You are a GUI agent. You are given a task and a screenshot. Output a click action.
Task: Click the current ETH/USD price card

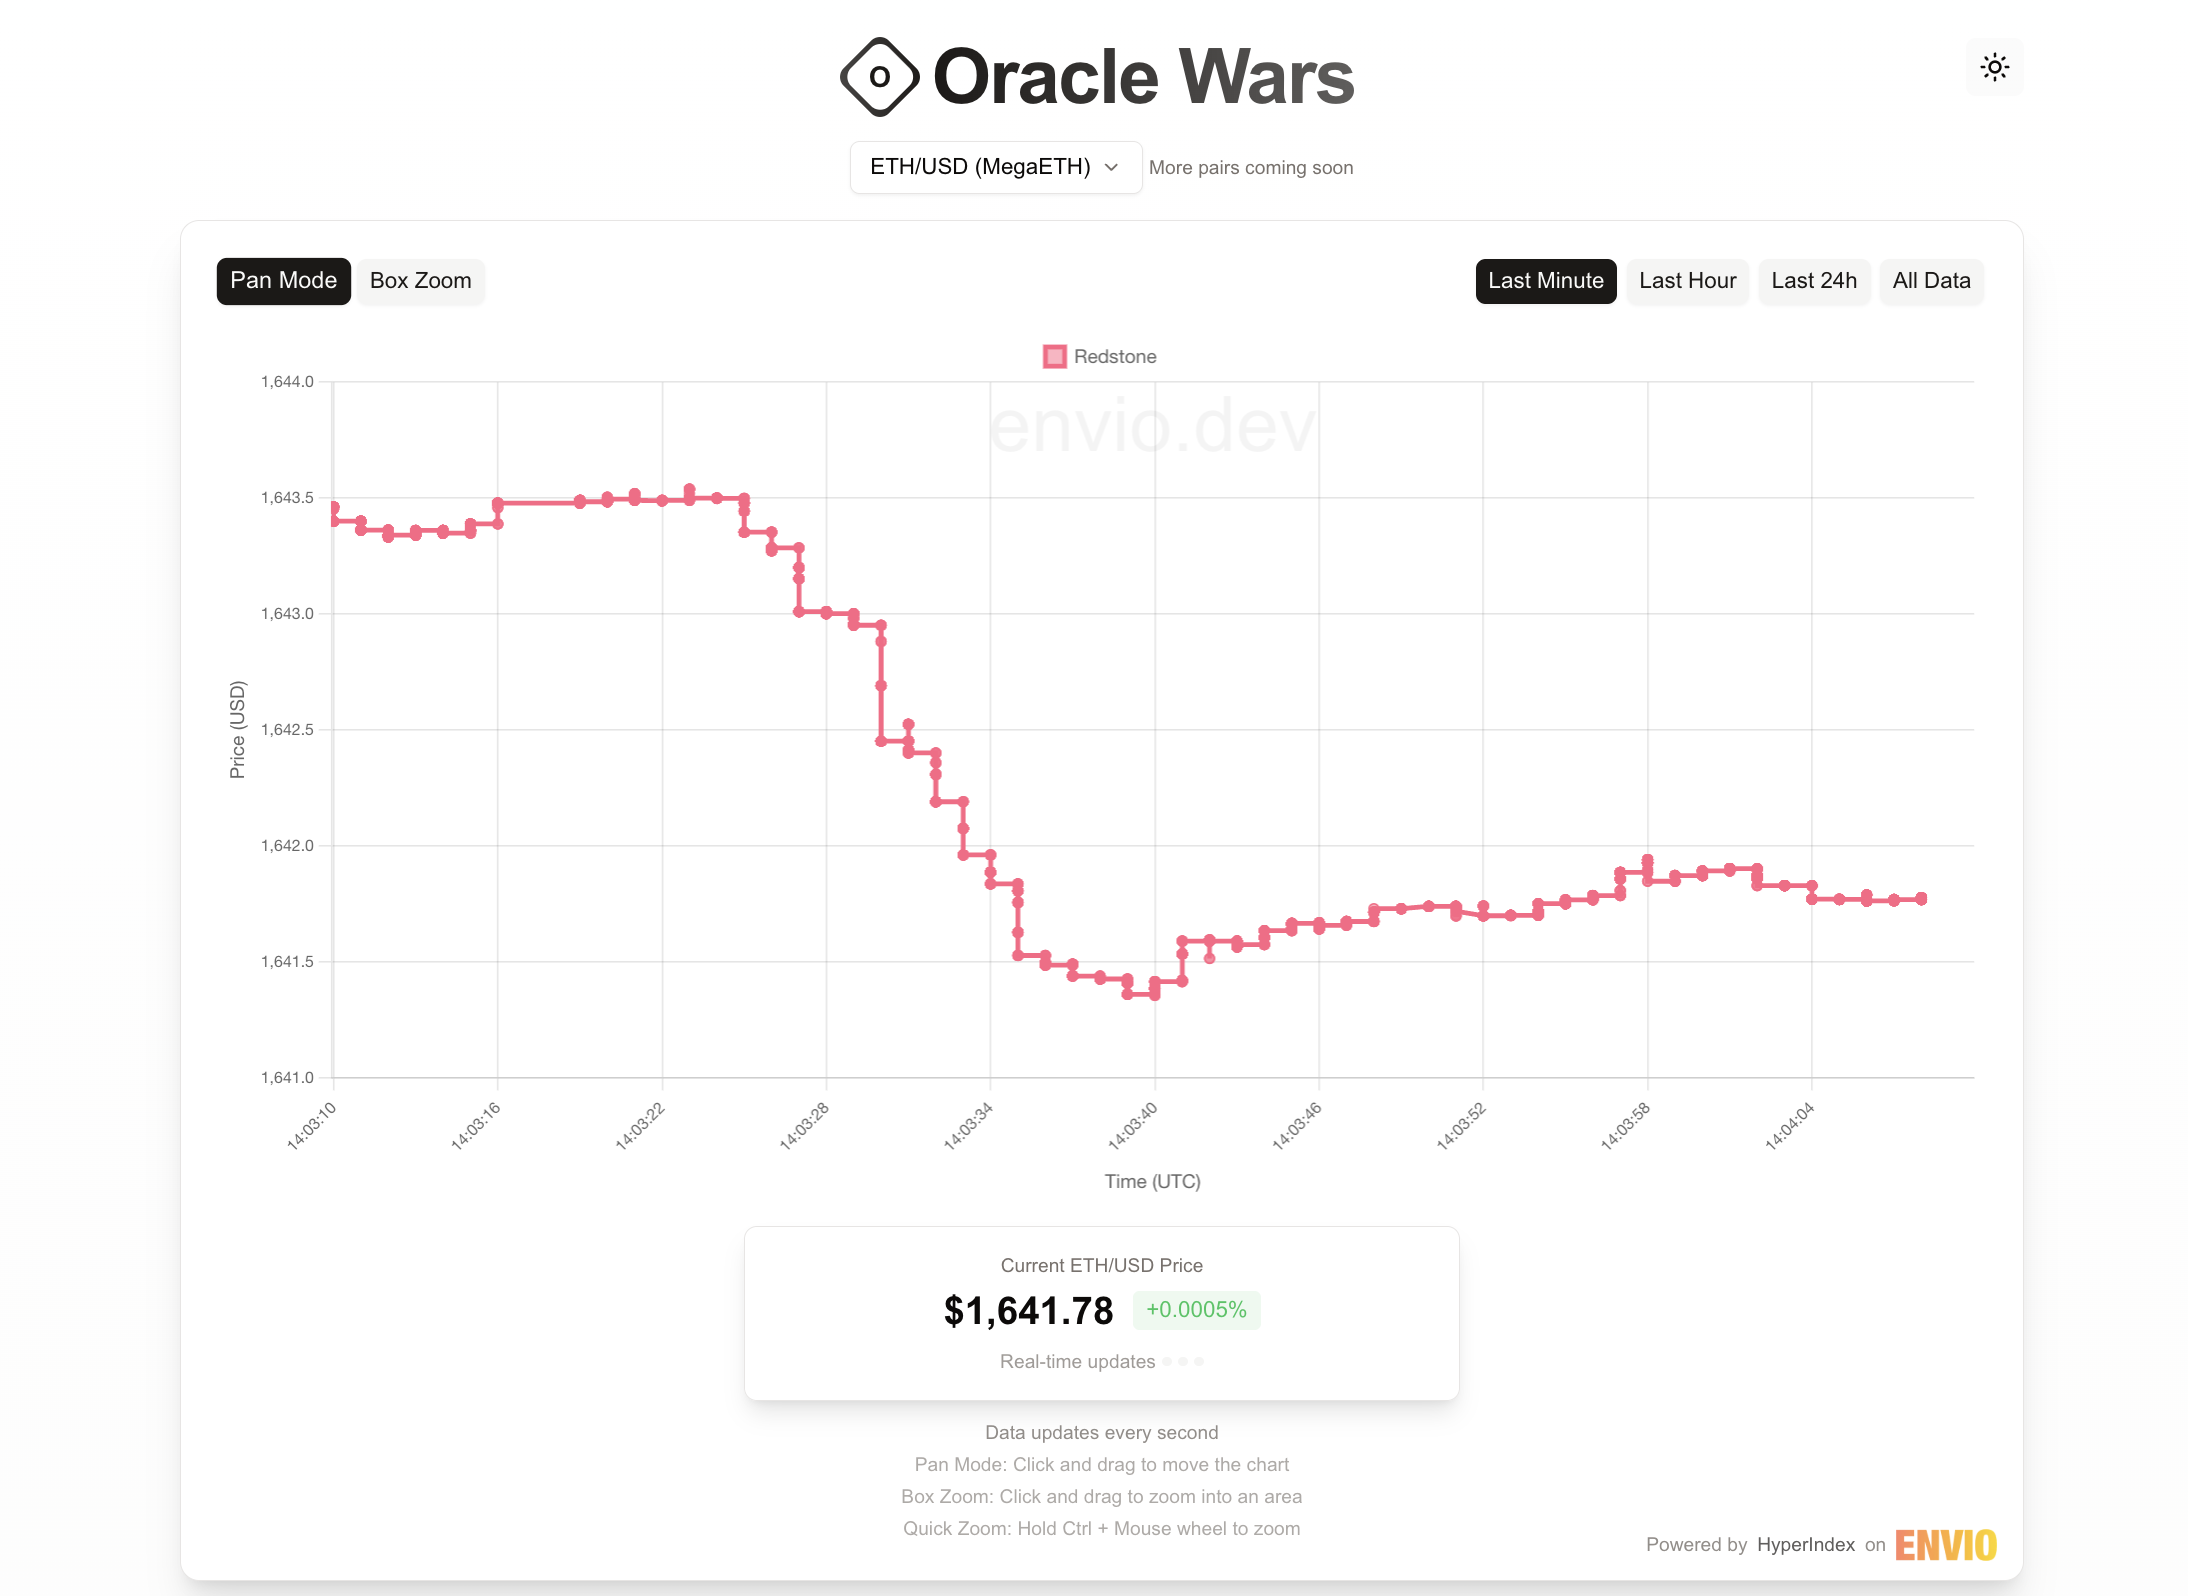[x=1101, y=1311]
